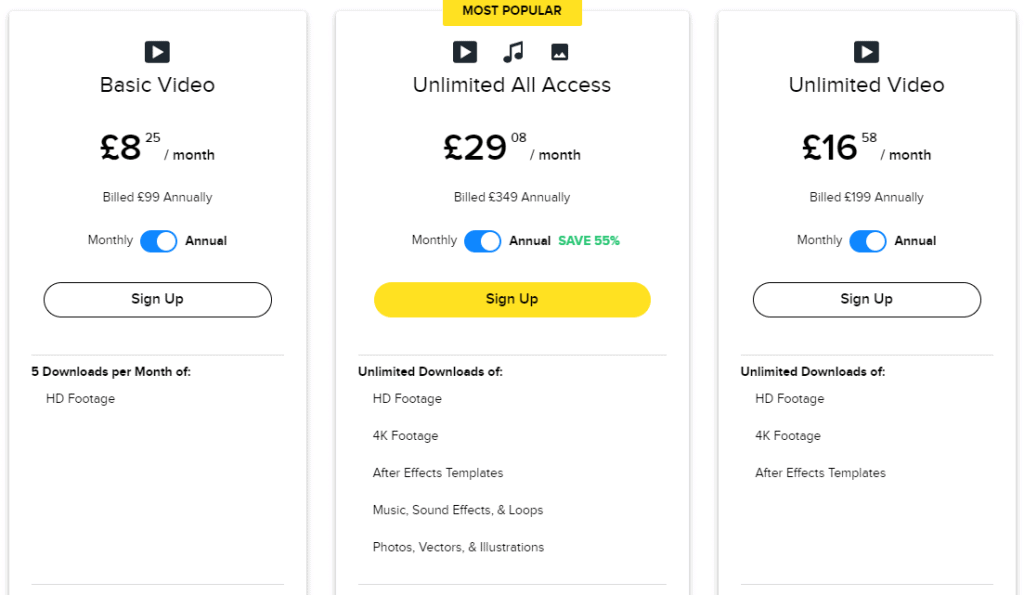The image size is (1024, 595).
Task: Click the video play icon above Basic Video
Action: [157, 52]
